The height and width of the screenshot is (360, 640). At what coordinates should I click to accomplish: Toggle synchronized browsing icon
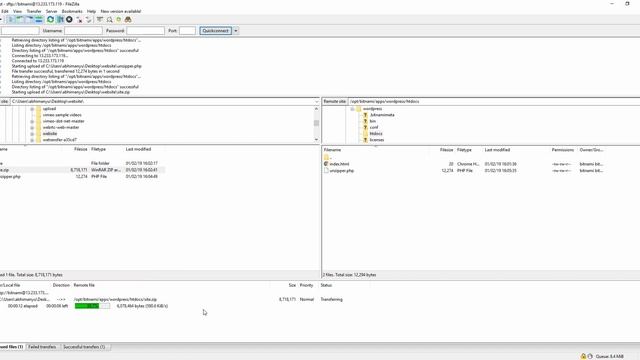pyautogui.click(x=119, y=20)
